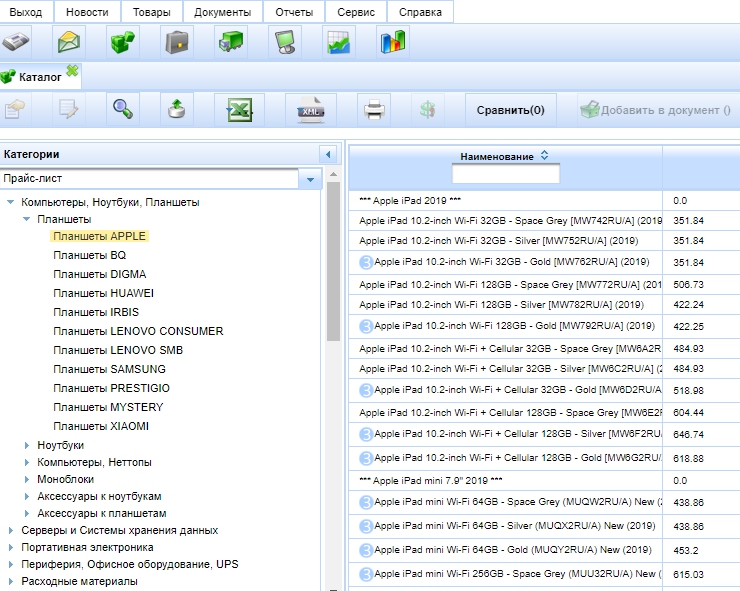Collapse the Планшеты tree node
Image resolution: width=740 pixels, height=591 pixels.
point(27,218)
